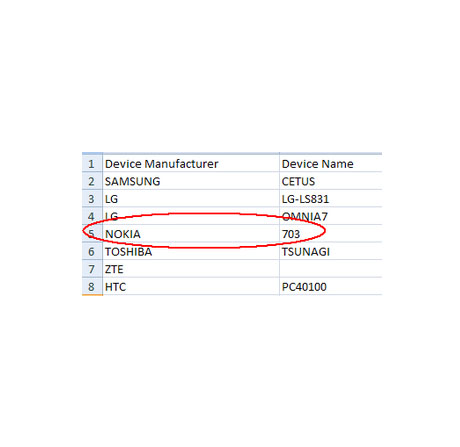Select the LG-LS831 cell

coord(331,199)
